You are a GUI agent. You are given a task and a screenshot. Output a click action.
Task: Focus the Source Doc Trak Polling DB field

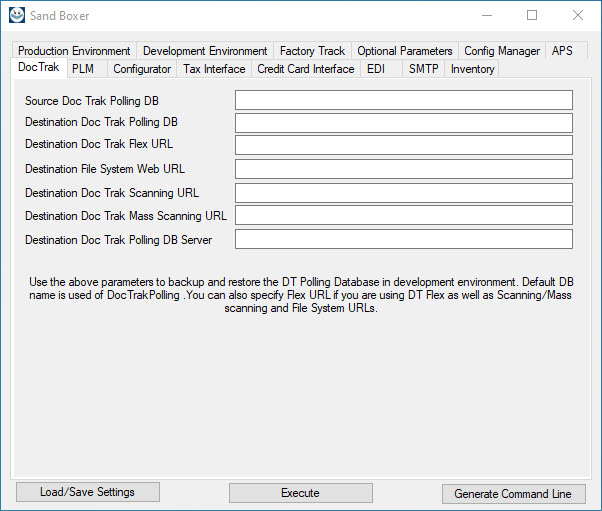tap(403, 100)
